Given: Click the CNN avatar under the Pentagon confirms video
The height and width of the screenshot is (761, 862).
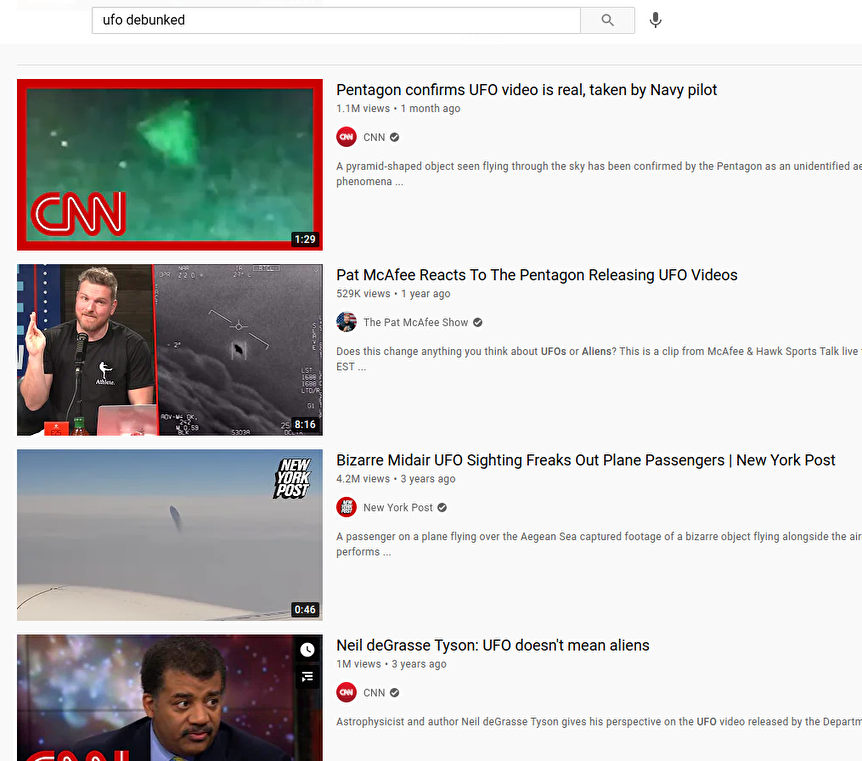Looking at the screenshot, I should click(x=346, y=137).
